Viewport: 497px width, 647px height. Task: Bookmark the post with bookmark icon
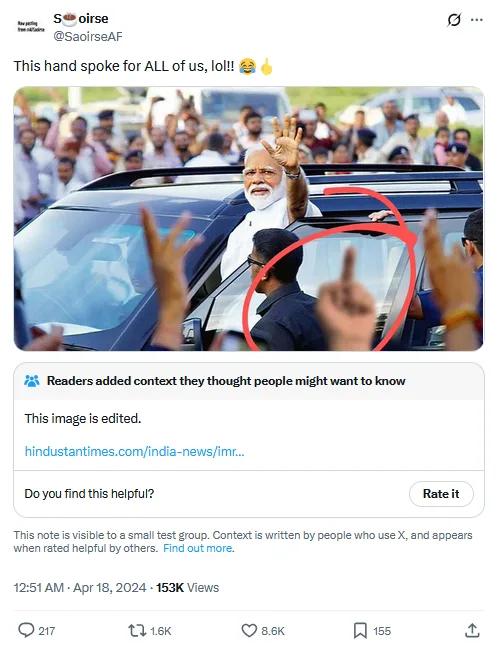[360, 630]
